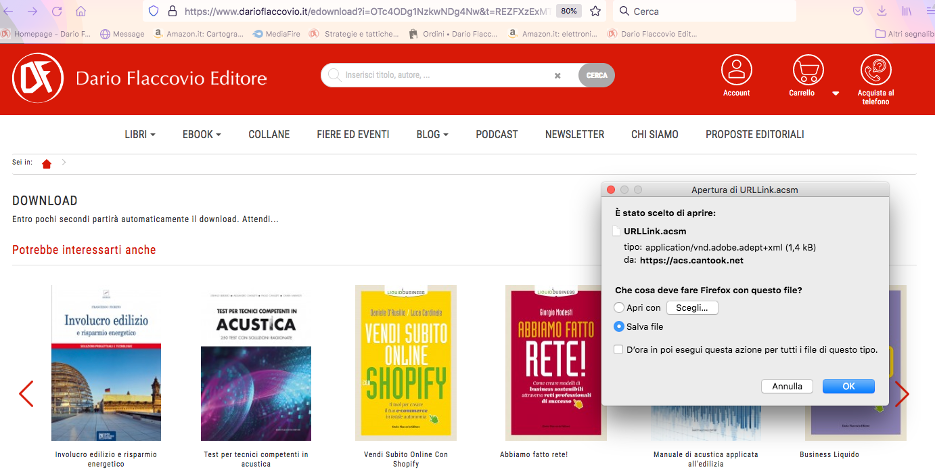
Task: Open Ordini • Dario Flacc... bookmark
Action: [x=454, y=34]
